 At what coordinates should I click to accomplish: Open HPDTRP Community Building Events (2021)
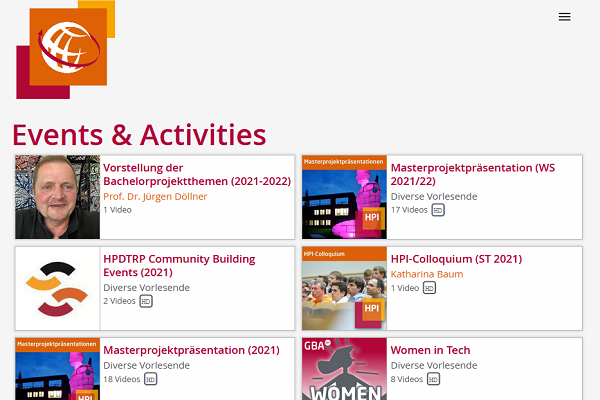click(x=179, y=266)
